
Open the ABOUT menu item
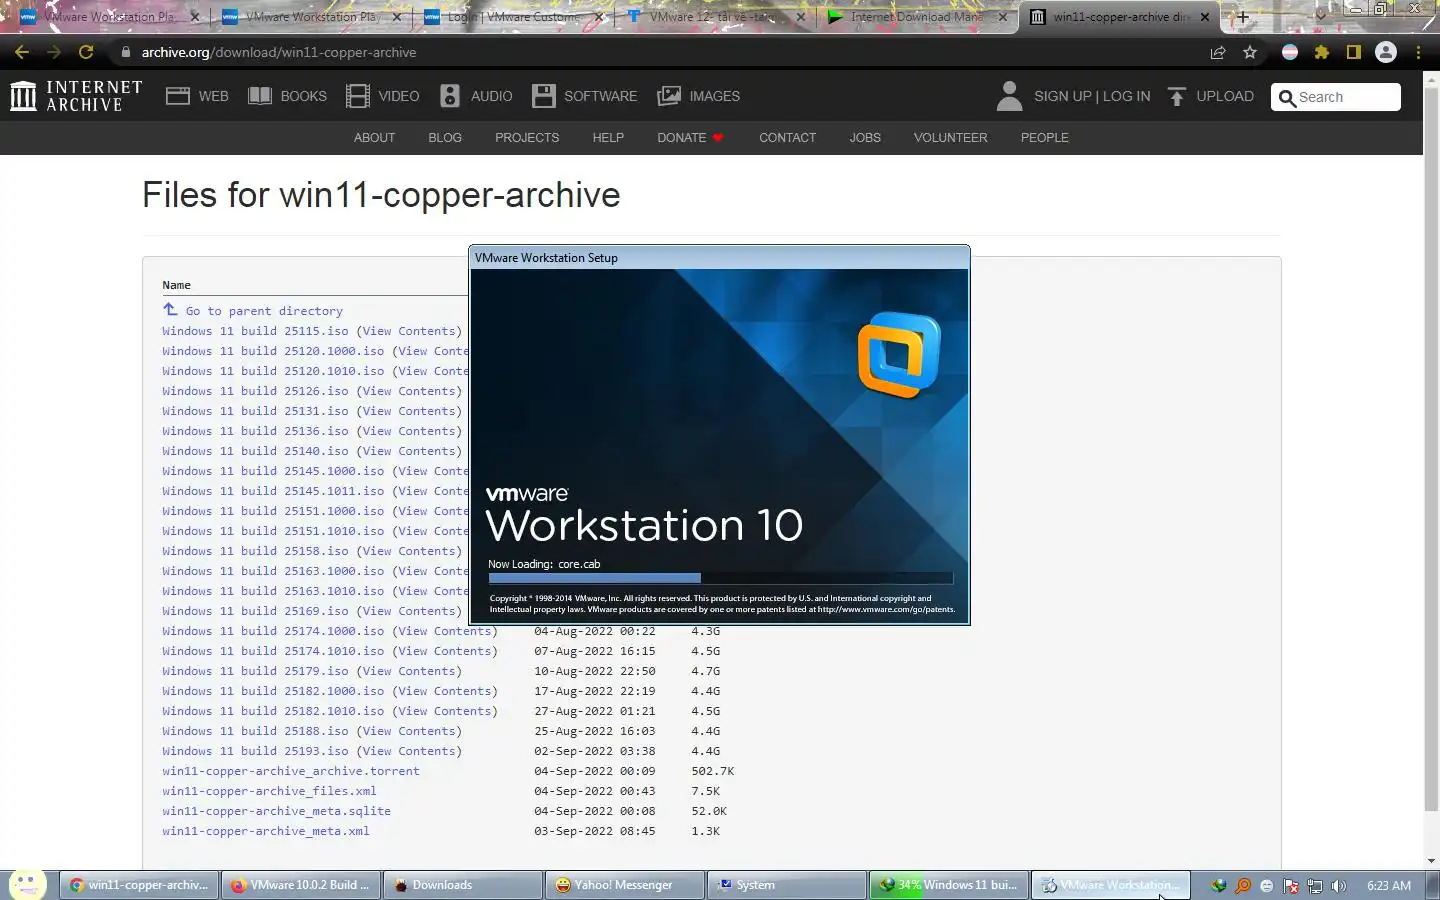[x=374, y=138]
